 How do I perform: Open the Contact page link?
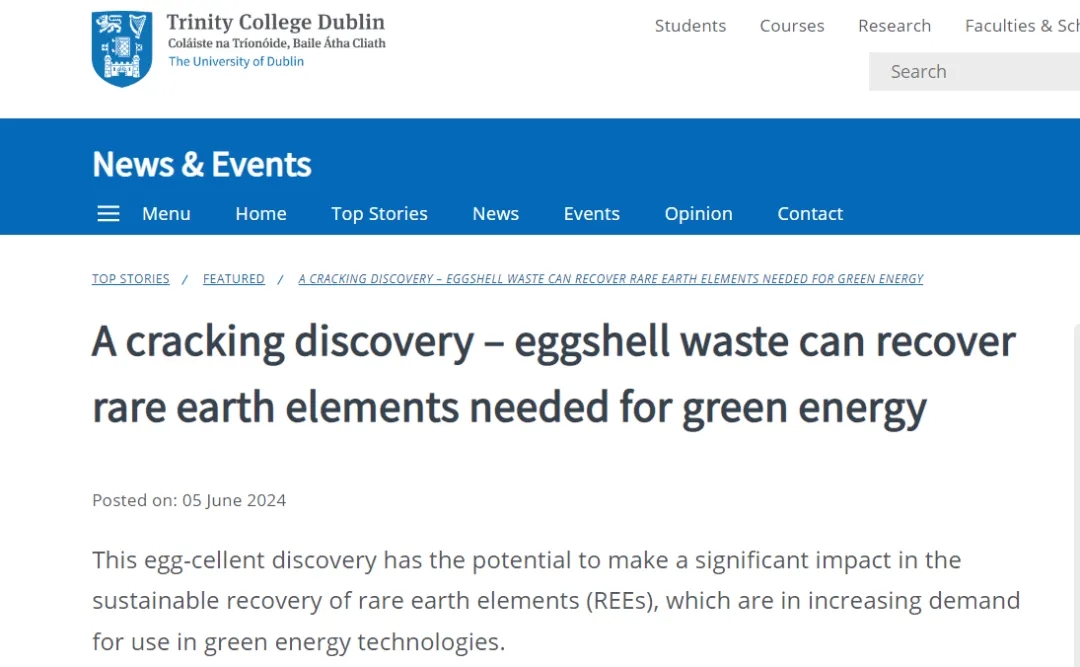click(810, 214)
